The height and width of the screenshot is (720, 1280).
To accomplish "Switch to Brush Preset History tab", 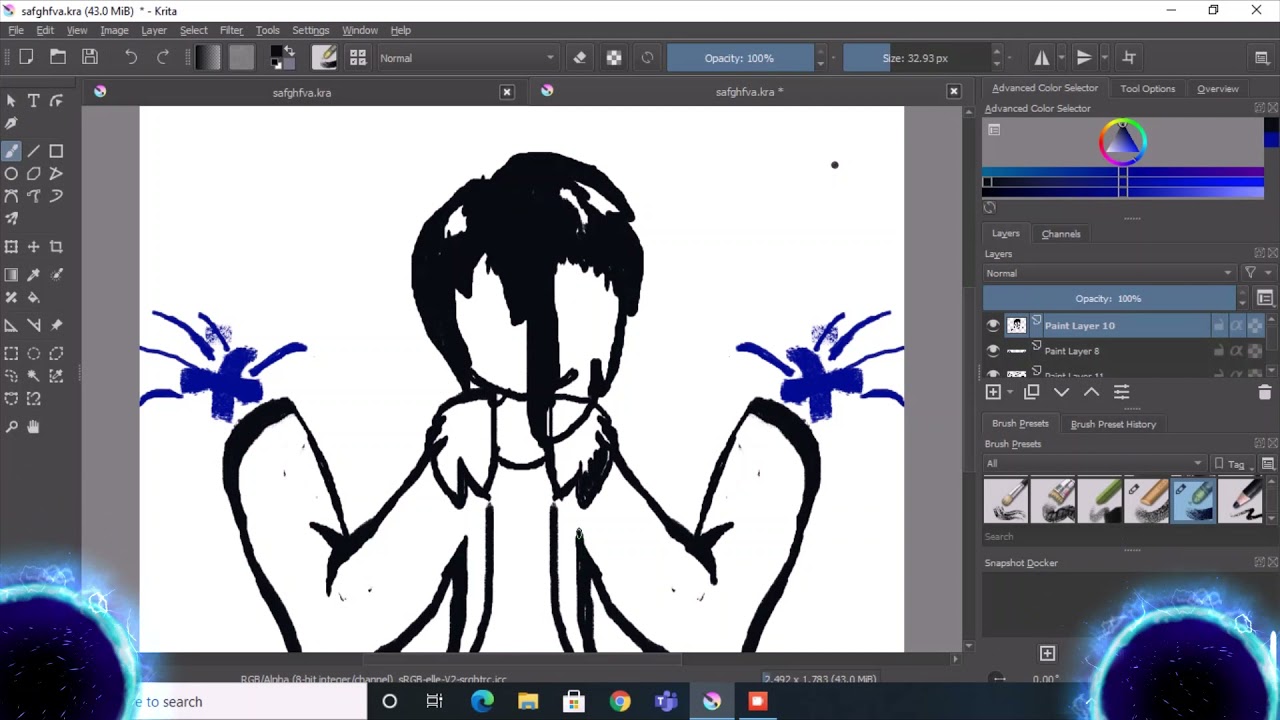I will pyautogui.click(x=1113, y=424).
